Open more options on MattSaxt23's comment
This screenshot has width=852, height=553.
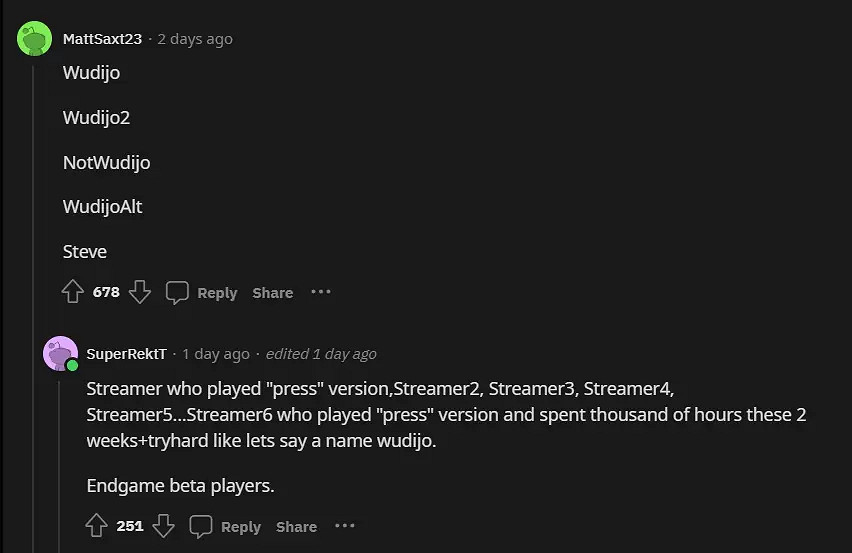click(320, 292)
